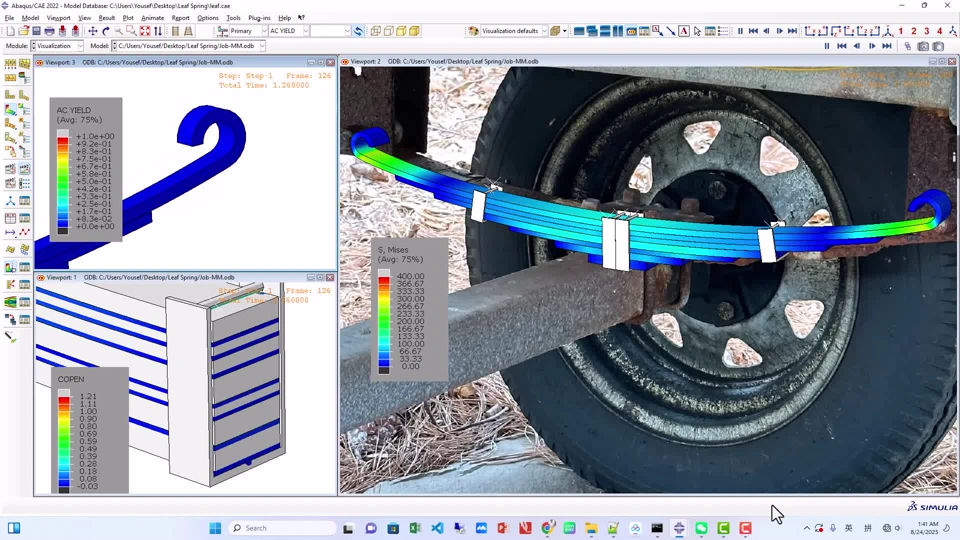
Task: Select the Create arrow annotation tool
Action: pos(671,31)
